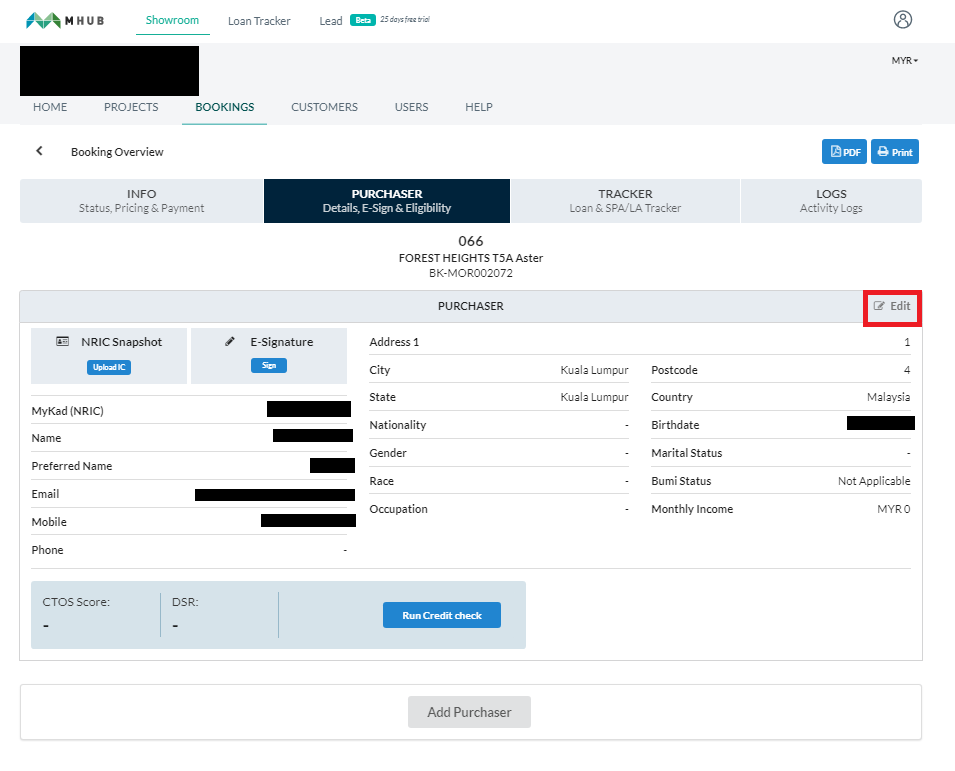Run Credit check
Screen dimensions: 955x771
[x=442, y=615]
